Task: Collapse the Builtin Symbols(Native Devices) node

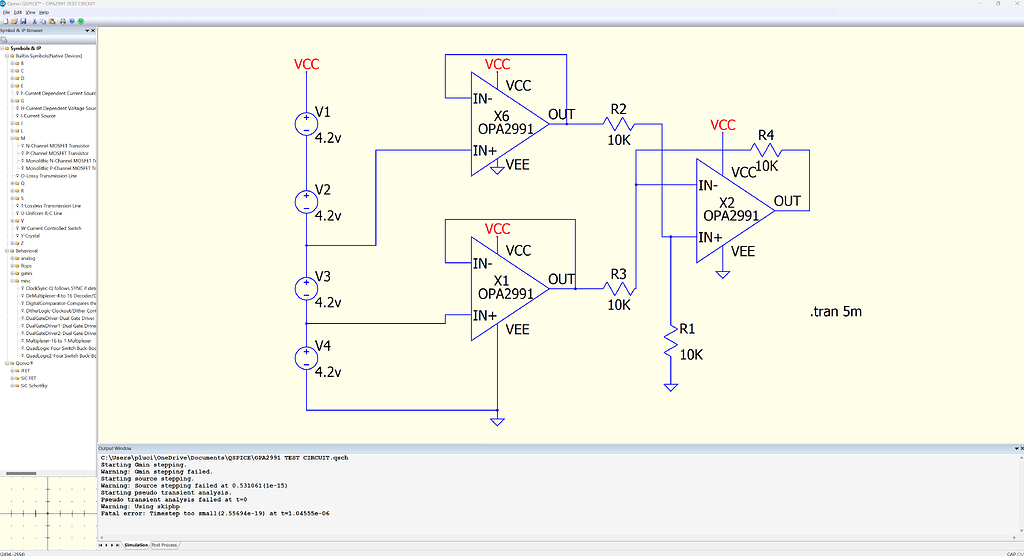Action: click(x=7, y=56)
